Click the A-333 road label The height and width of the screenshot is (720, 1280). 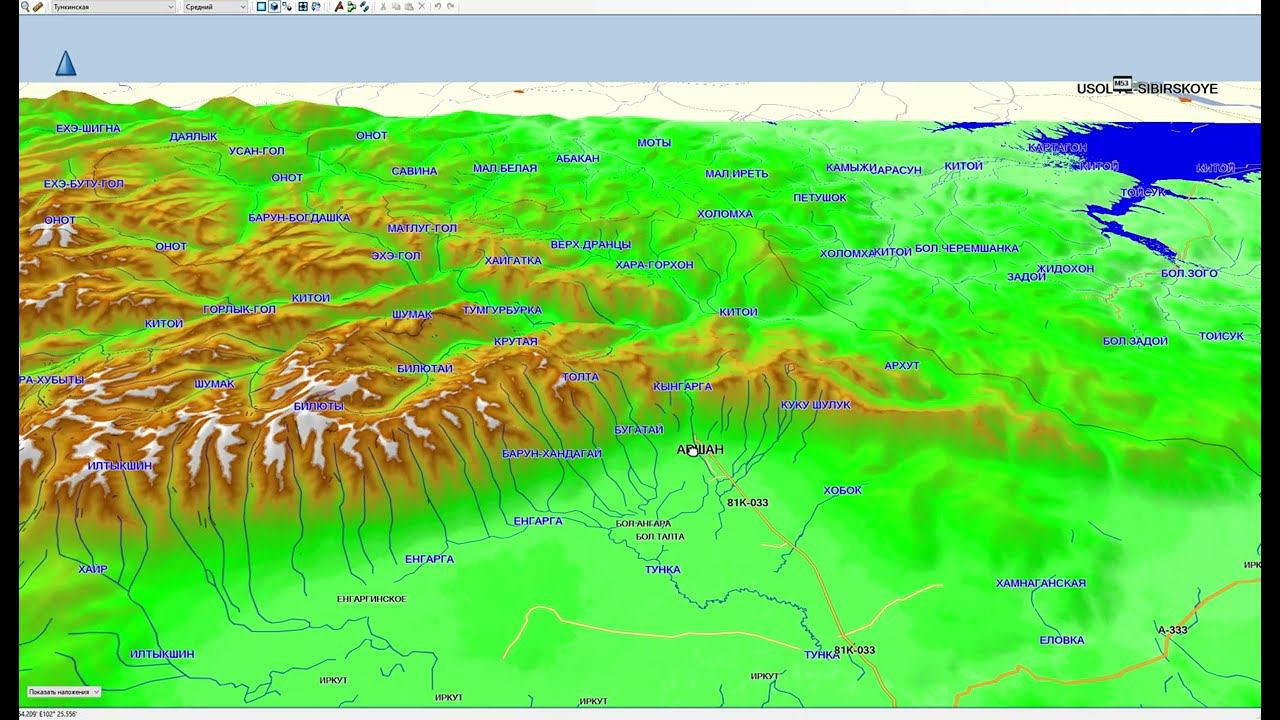coord(1172,630)
